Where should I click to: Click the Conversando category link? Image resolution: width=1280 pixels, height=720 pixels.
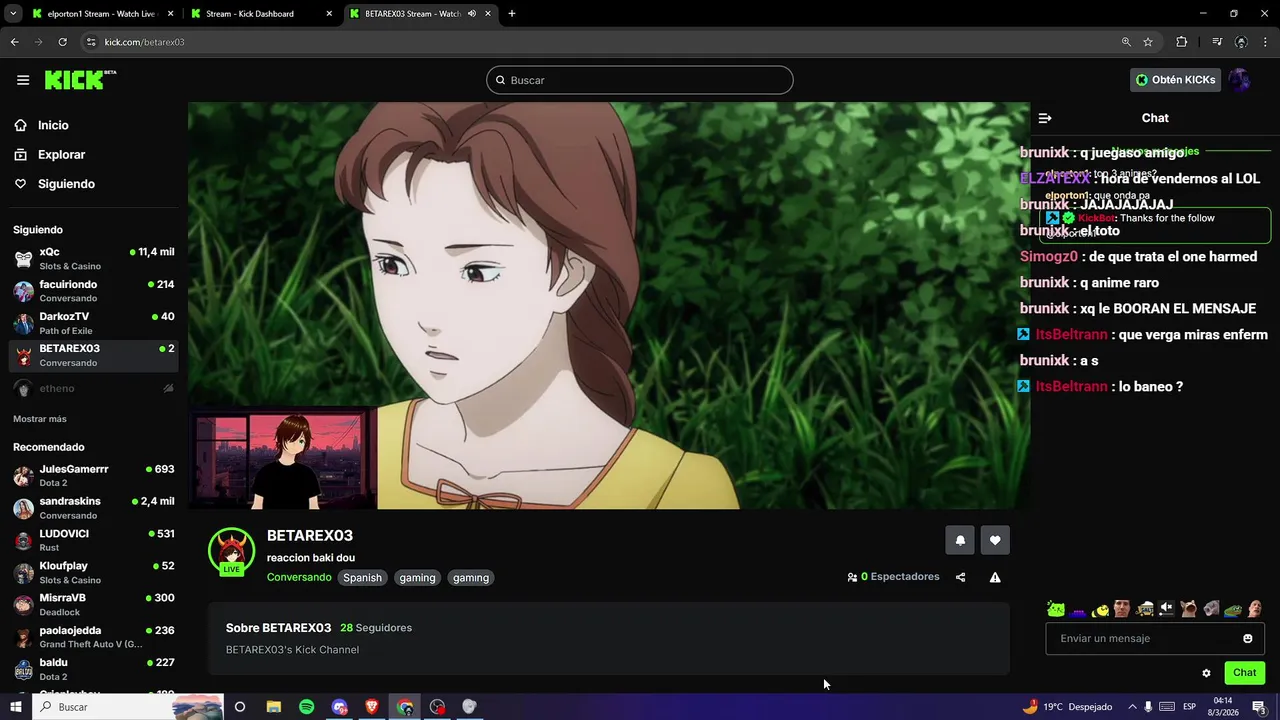pos(299,577)
